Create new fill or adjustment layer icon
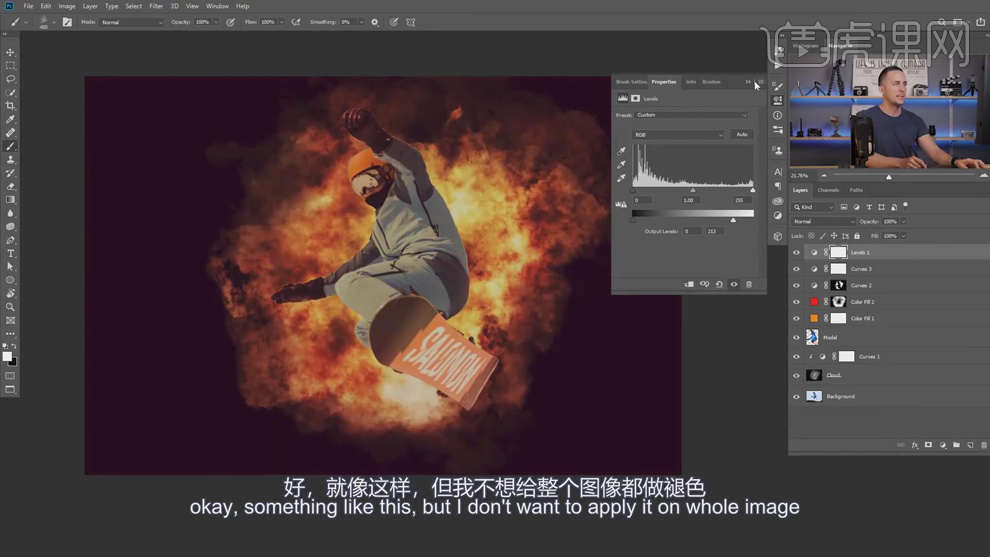 point(943,445)
